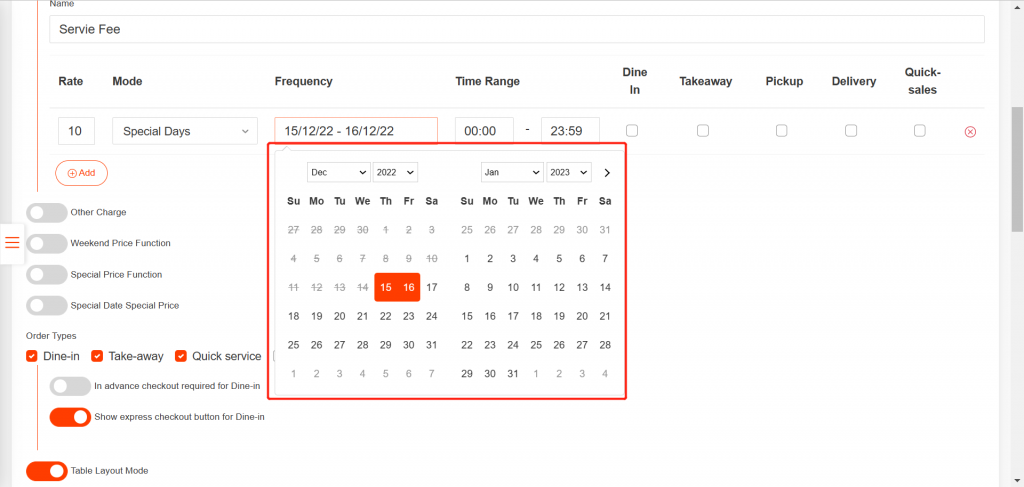Enable the Takeaway checkbox
The image size is (1024, 487).
(703, 131)
